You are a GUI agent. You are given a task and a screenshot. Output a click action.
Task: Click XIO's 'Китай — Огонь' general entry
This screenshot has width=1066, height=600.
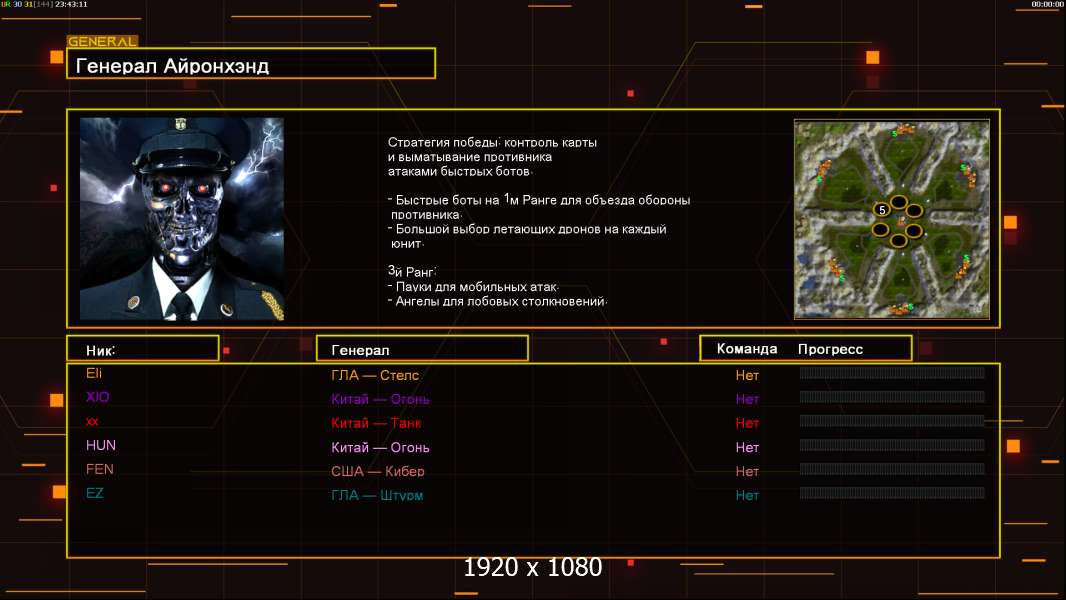[380, 399]
